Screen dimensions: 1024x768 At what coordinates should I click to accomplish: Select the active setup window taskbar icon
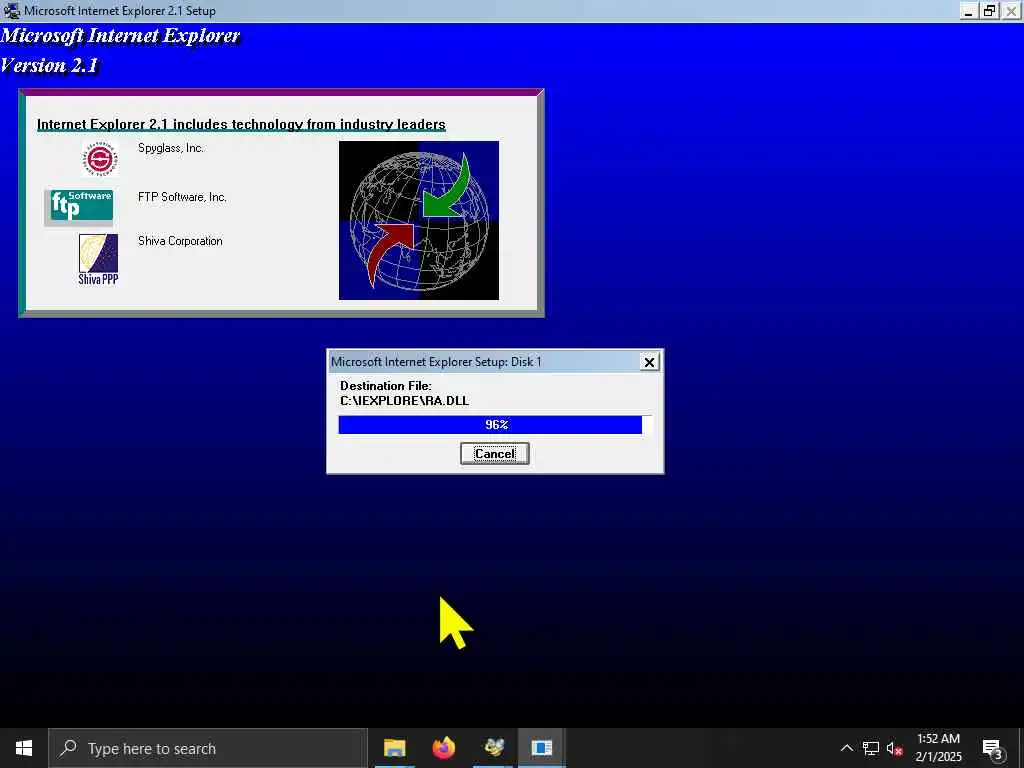[x=541, y=748]
